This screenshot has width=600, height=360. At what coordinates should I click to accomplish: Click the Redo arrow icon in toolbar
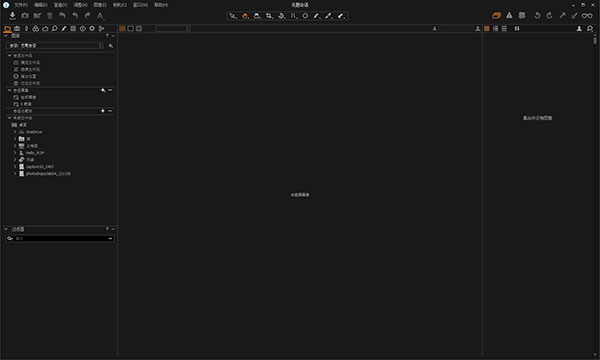pos(88,16)
